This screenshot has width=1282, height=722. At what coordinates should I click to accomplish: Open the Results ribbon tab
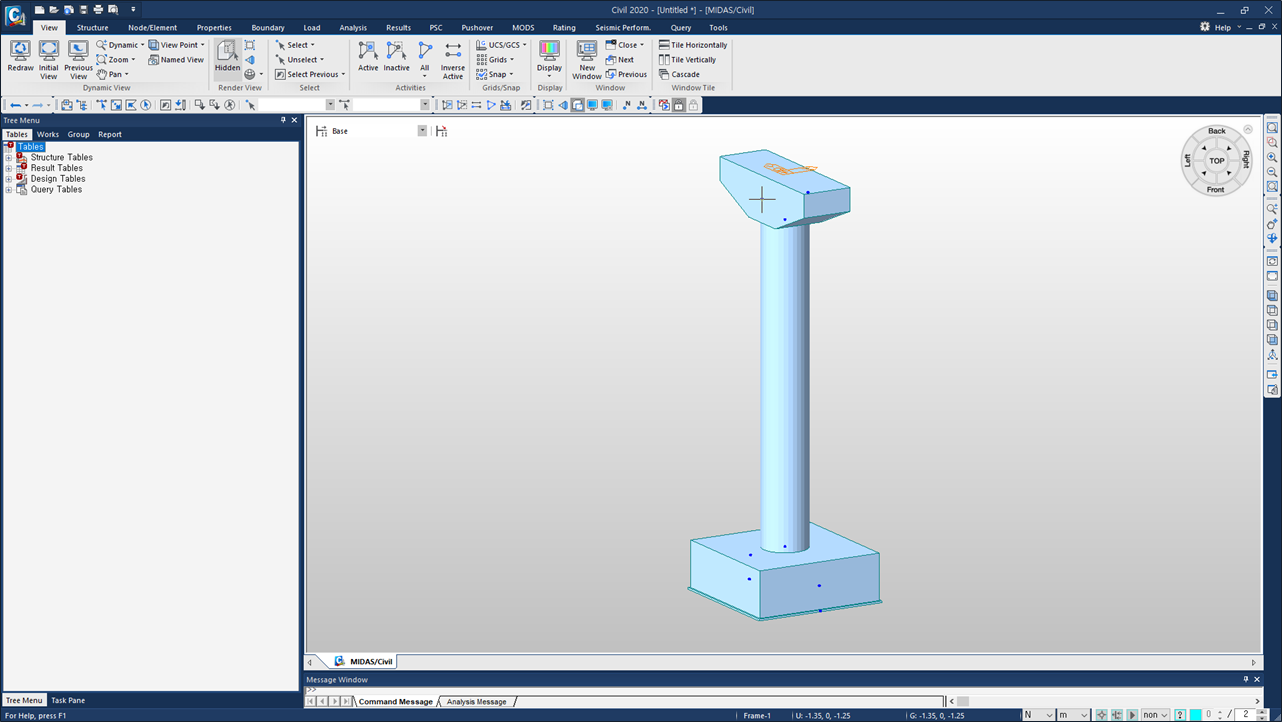click(398, 28)
